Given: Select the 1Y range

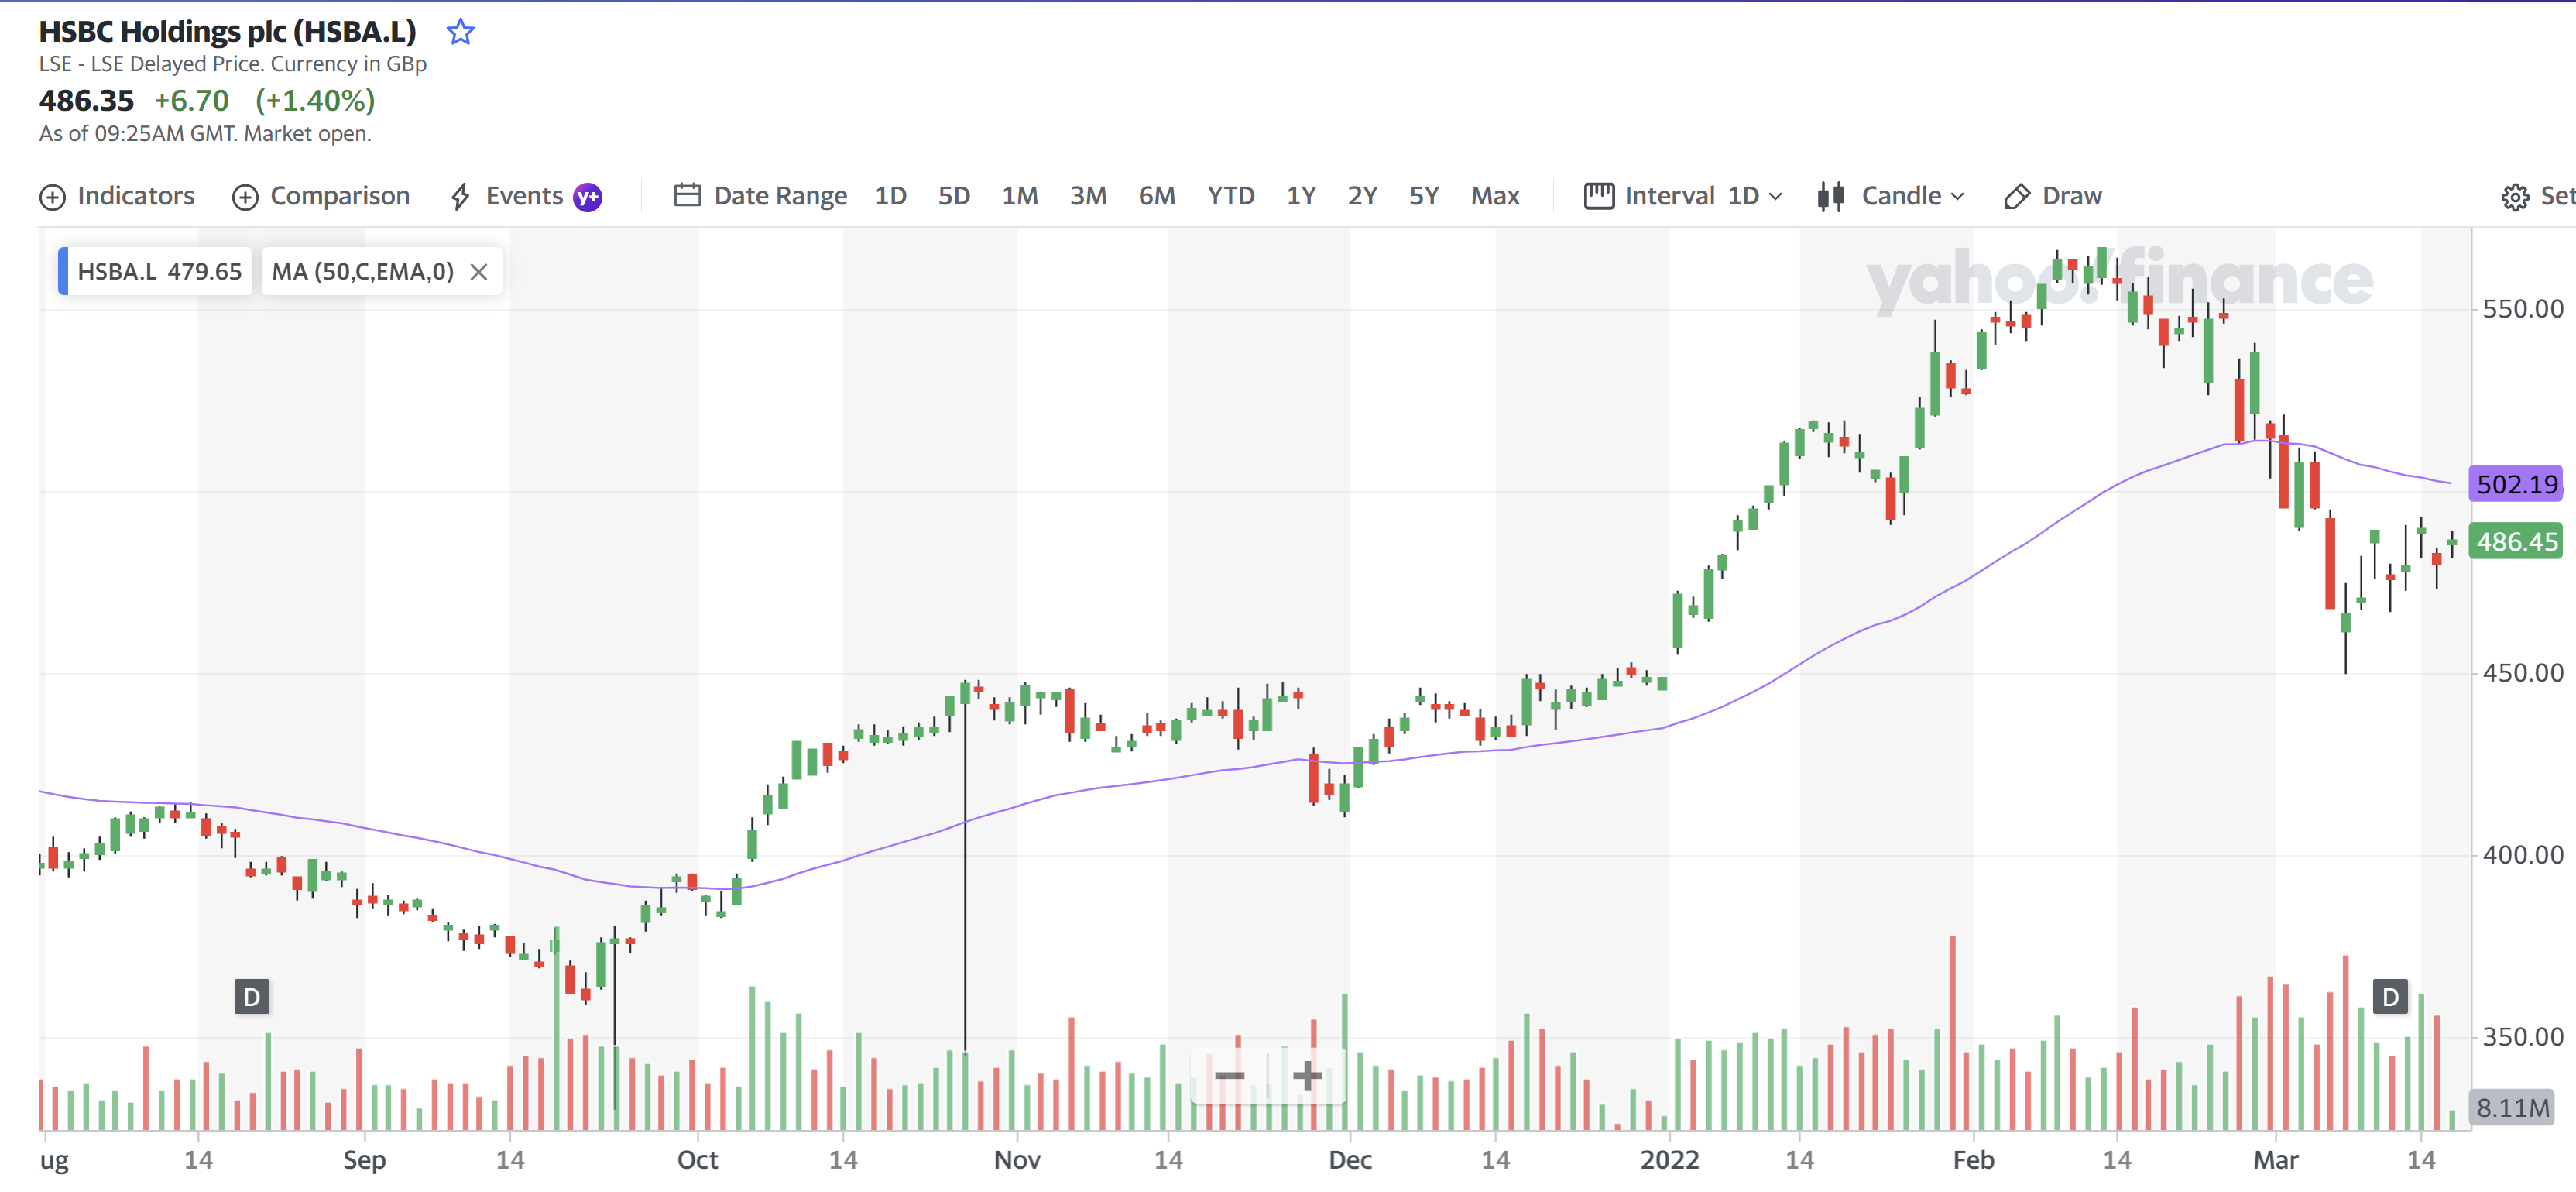Looking at the screenshot, I should [x=1301, y=196].
